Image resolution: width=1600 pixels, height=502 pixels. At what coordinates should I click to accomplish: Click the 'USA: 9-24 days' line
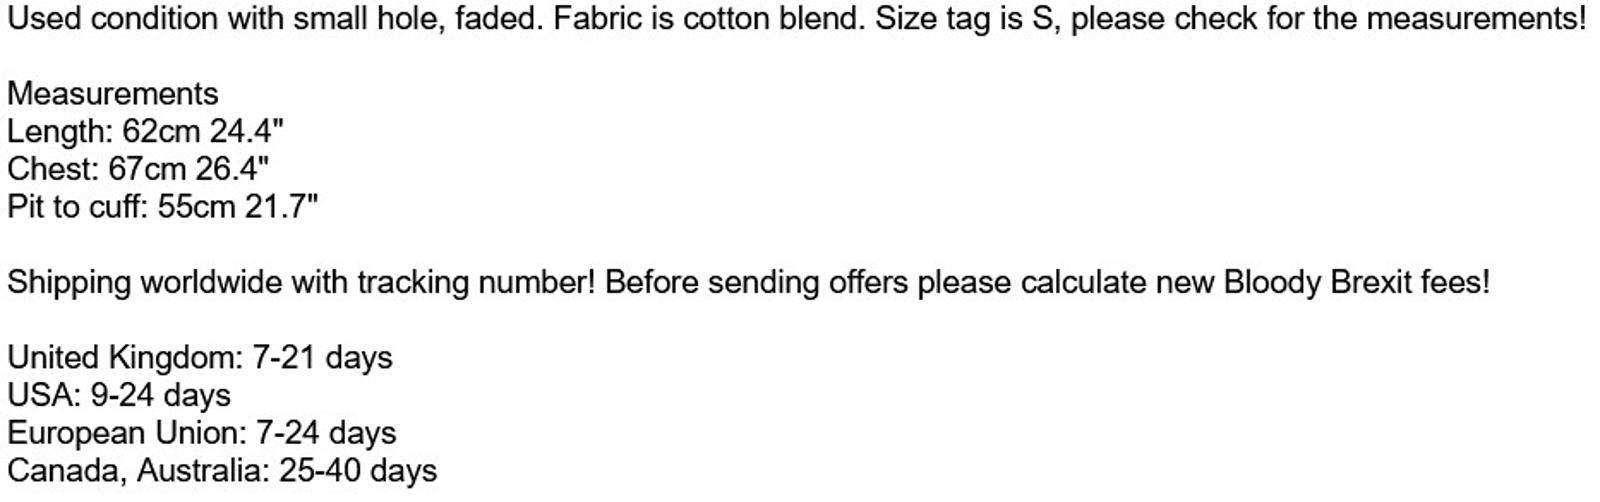click(x=119, y=395)
